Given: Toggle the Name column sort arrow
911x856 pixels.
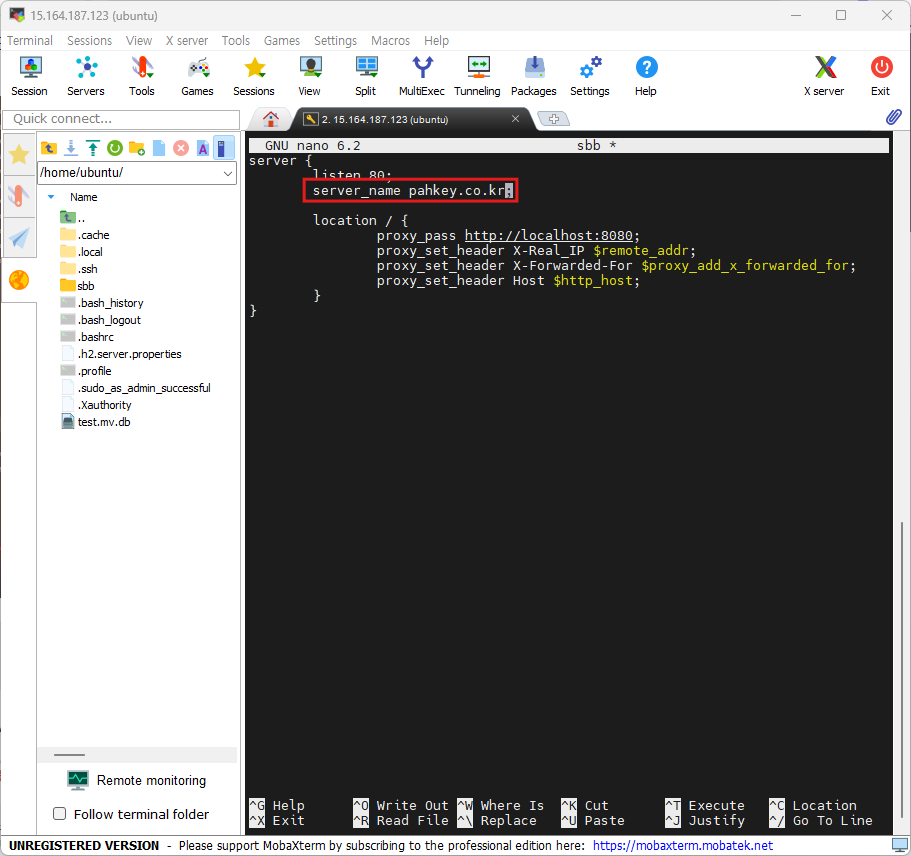Looking at the screenshot, I should click(x=51, y=197).
